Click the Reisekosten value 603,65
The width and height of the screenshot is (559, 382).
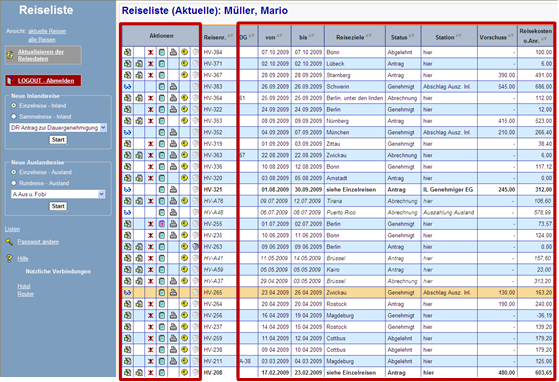coord(543,373)
